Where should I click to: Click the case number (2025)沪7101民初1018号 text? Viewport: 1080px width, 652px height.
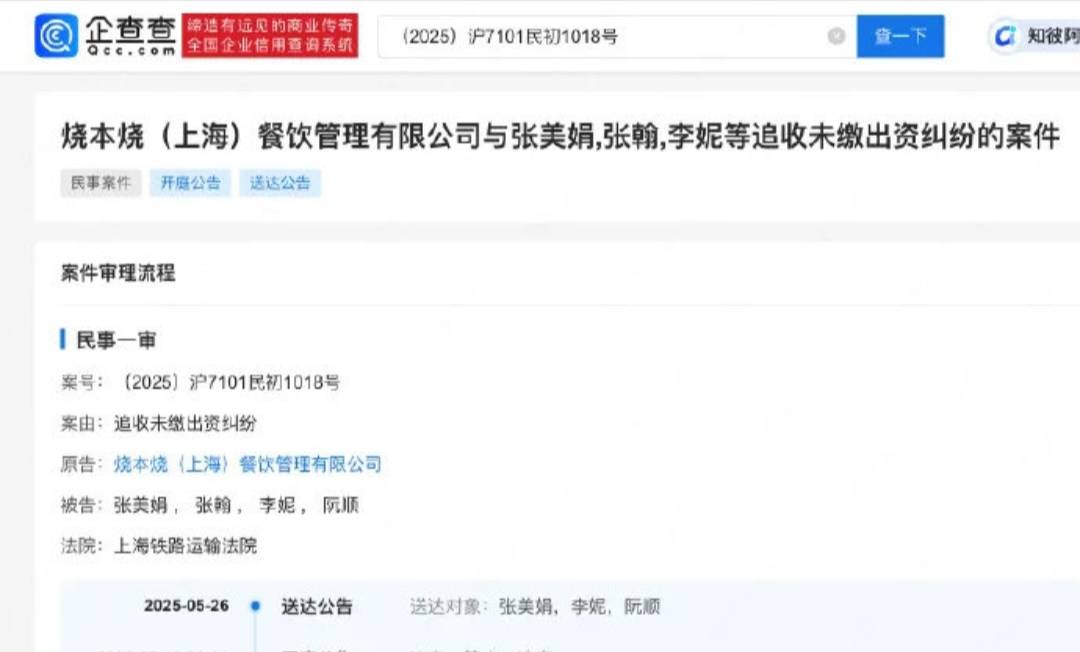(x=229, y=382)
